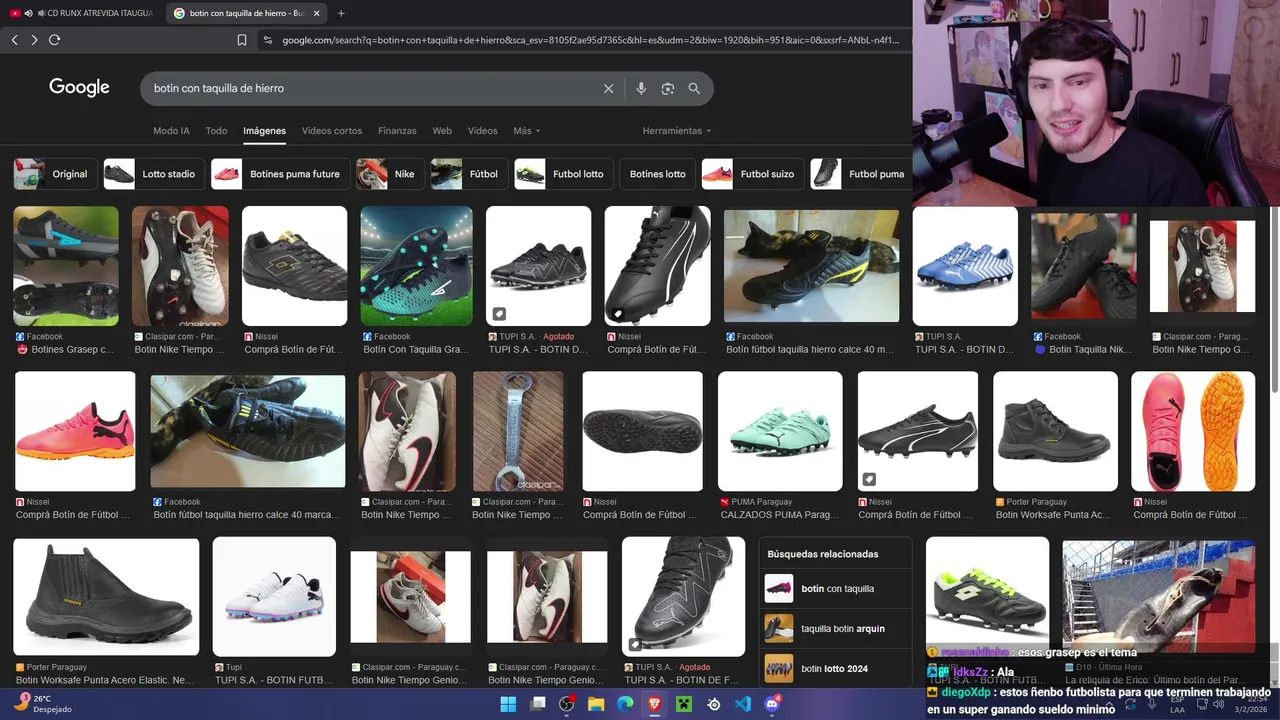
Task: Search by image with Google Lens
Action: point(668,88)
